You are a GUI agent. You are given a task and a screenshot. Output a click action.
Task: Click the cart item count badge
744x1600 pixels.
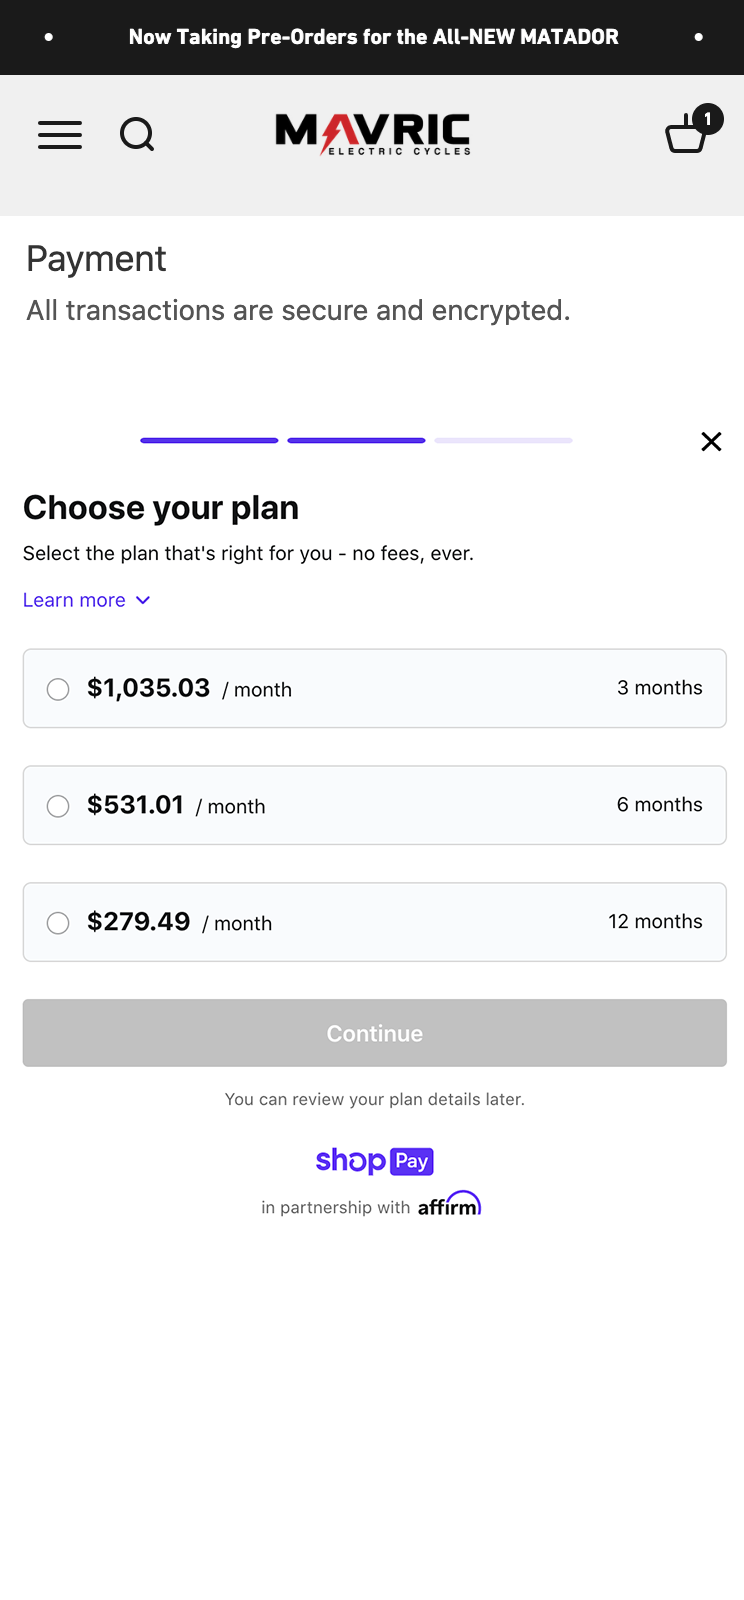click(708, 119)
